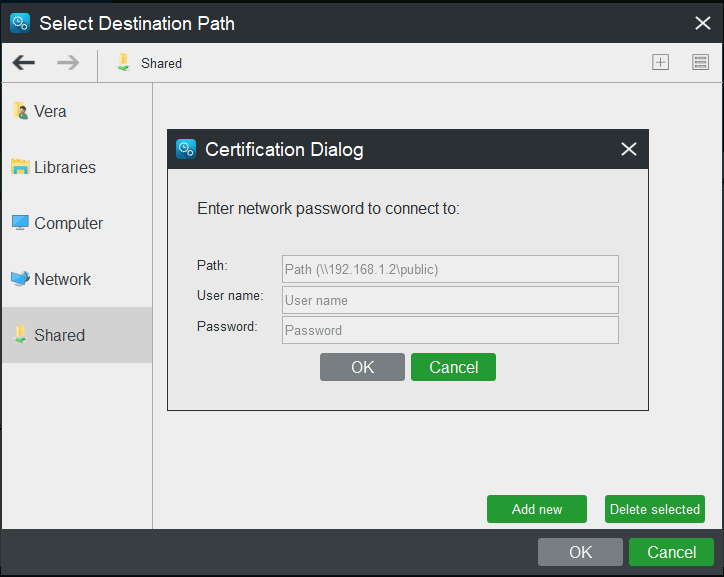Click the new folder plus icon
This screenshot has width=724, height=577.
[x=660, y=62]
